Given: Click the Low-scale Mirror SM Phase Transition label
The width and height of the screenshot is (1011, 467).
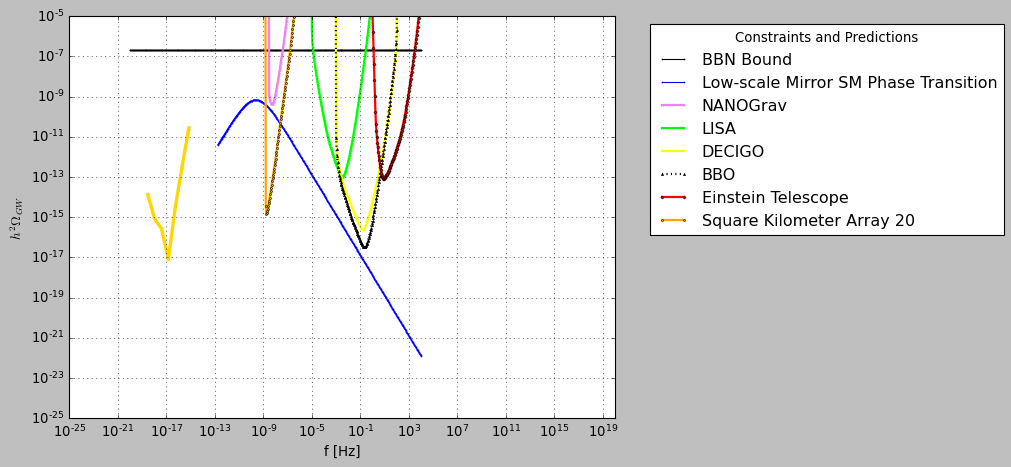Looking at the screenshot, I should click(849, 83).
